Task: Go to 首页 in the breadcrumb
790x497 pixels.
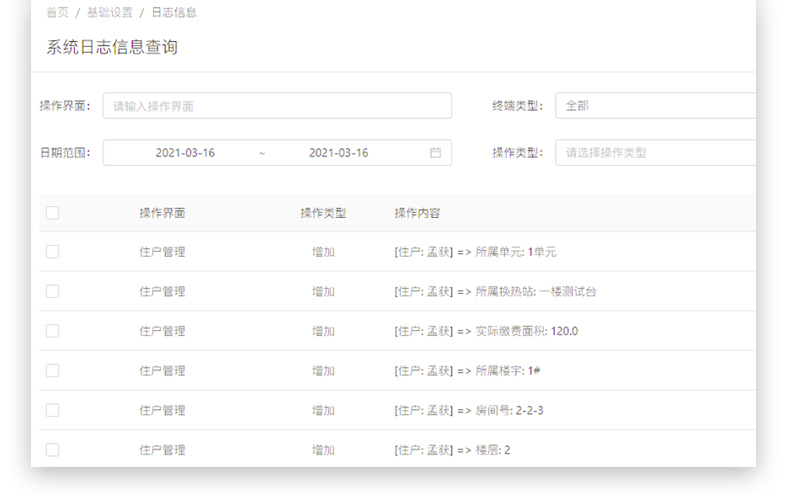Action: pyautogui.click(x=58, y=13)
